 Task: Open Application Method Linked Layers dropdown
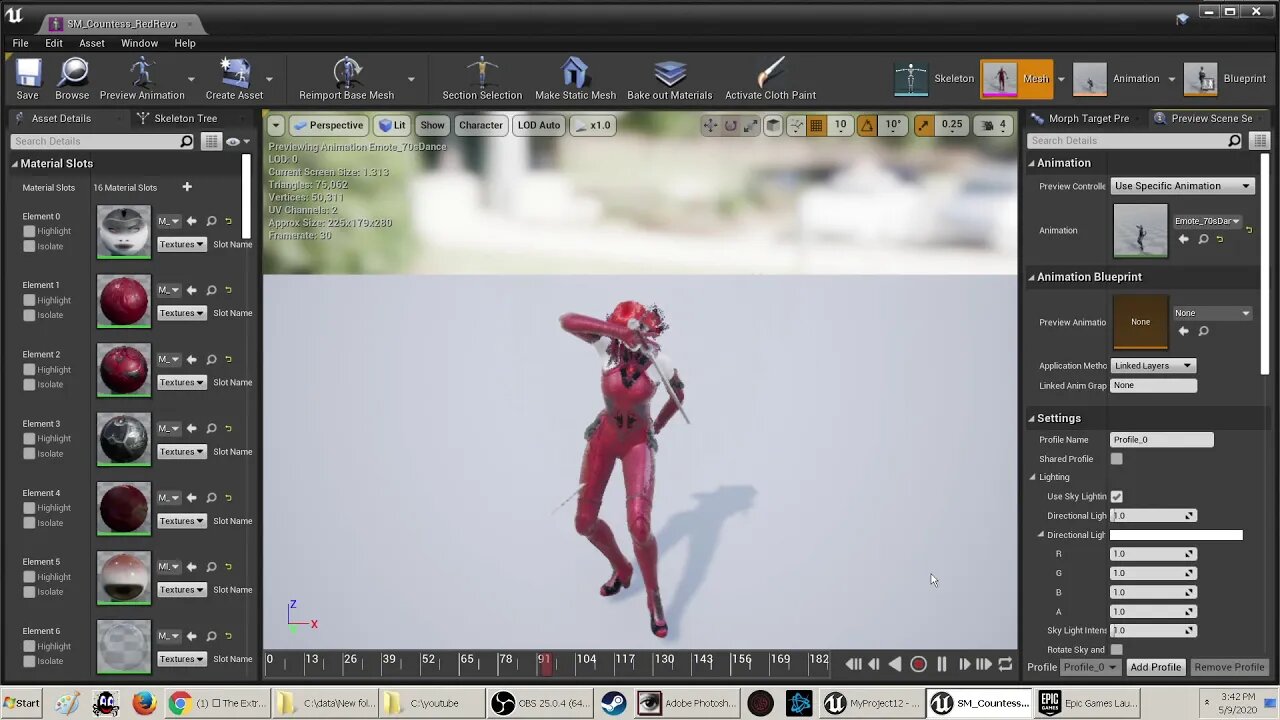click(1153, 365)
